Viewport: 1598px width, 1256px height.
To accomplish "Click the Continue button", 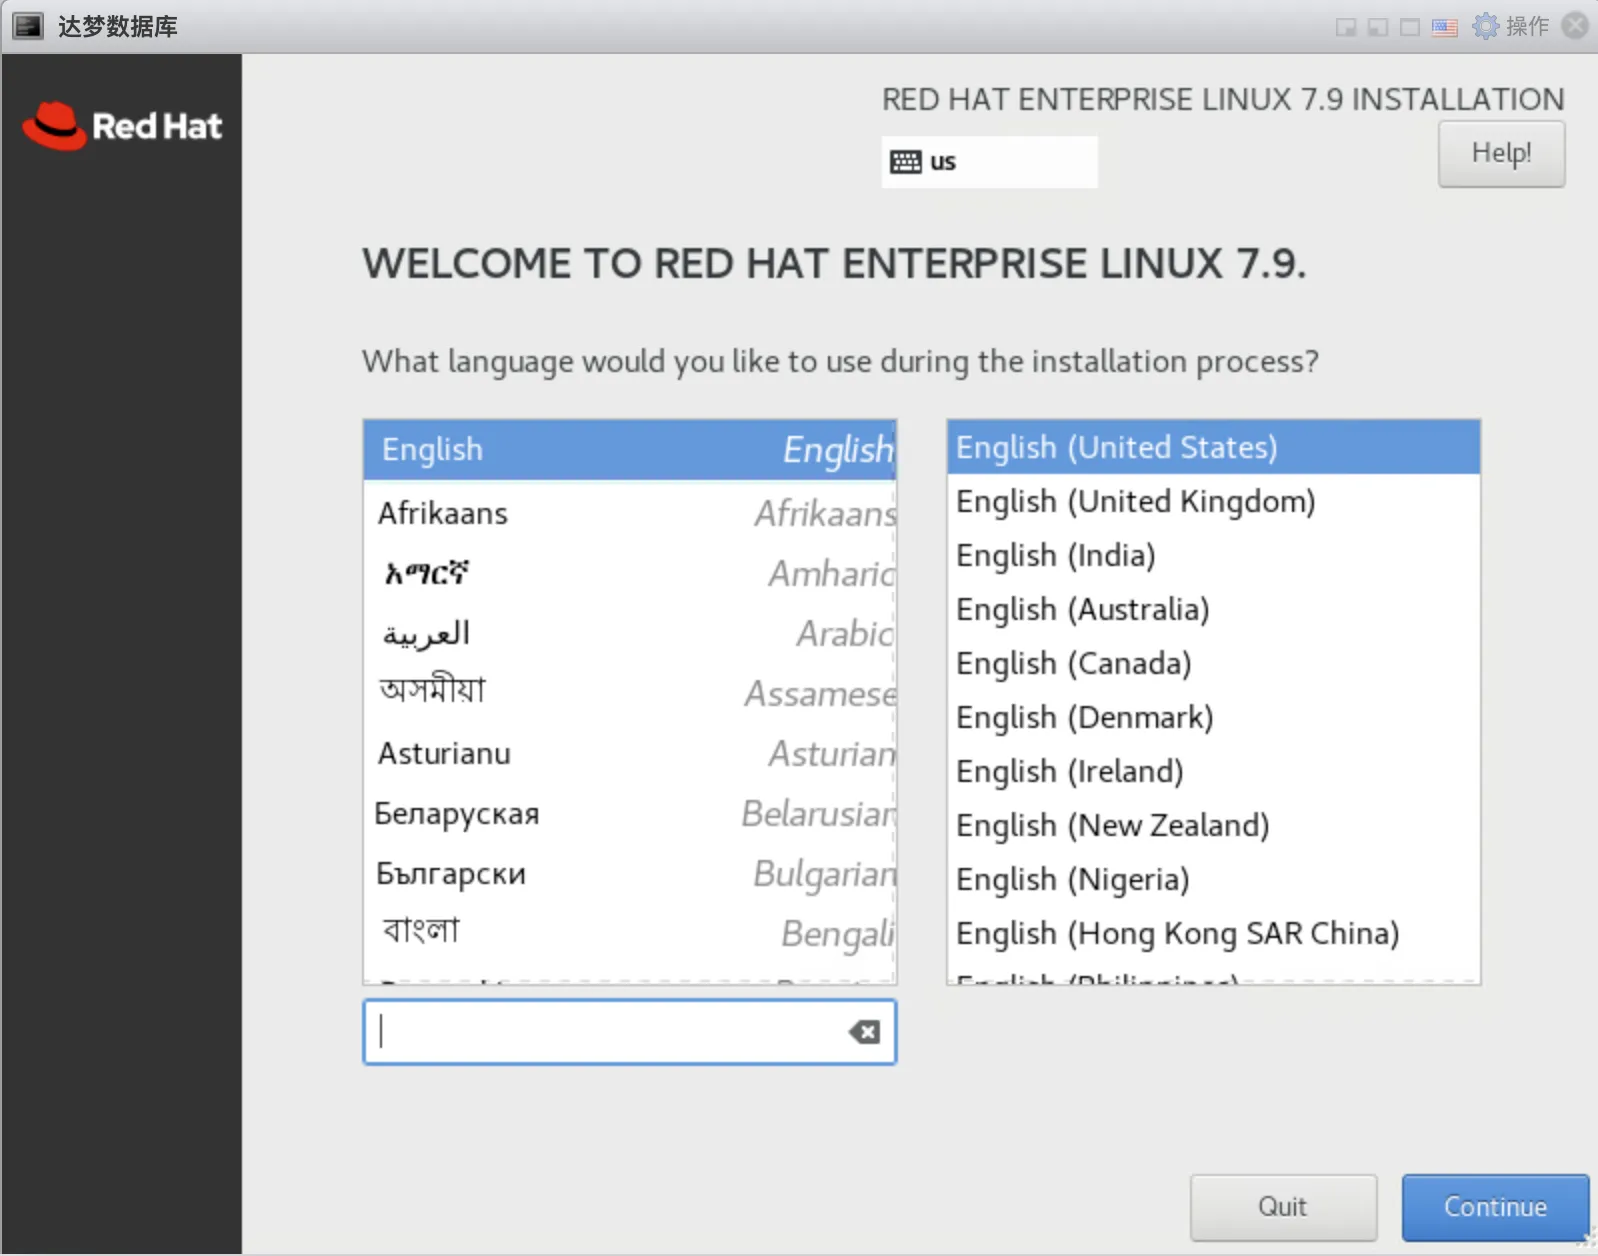I will click(1494, 1207).
